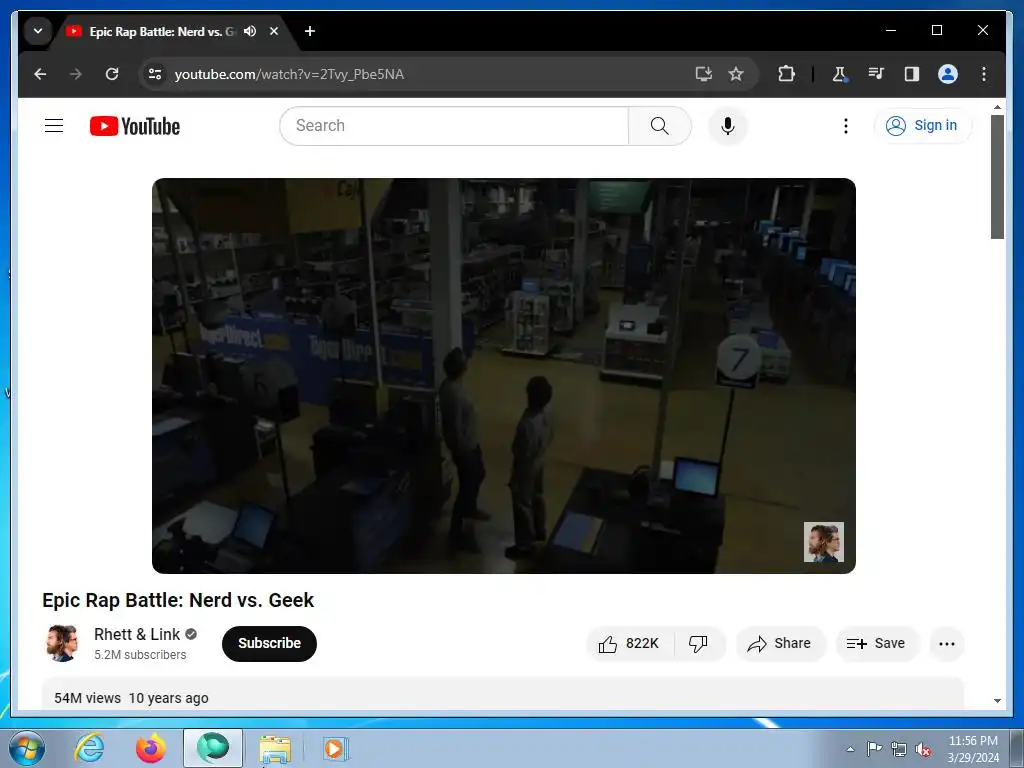This screenshot has width=1024, height=768.
Task: Open Action Center flag tray icon
Action: (x=874, y=749)
